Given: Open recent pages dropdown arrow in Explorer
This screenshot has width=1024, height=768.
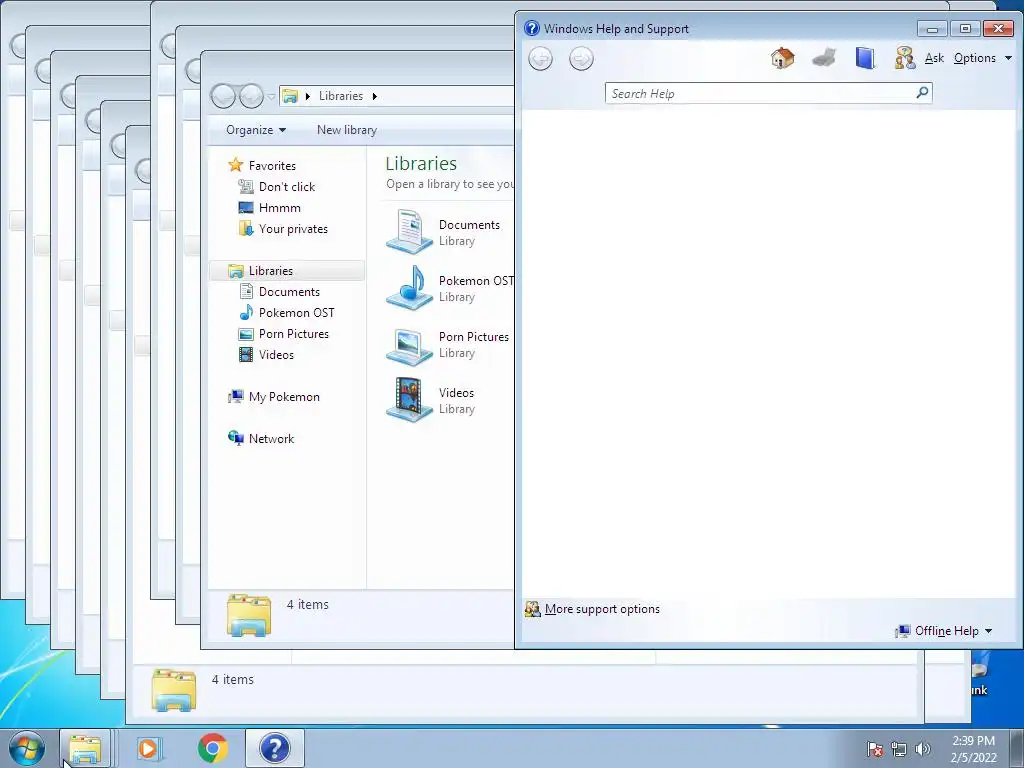Looking at the screenshot, I should (x=271, y=97).
